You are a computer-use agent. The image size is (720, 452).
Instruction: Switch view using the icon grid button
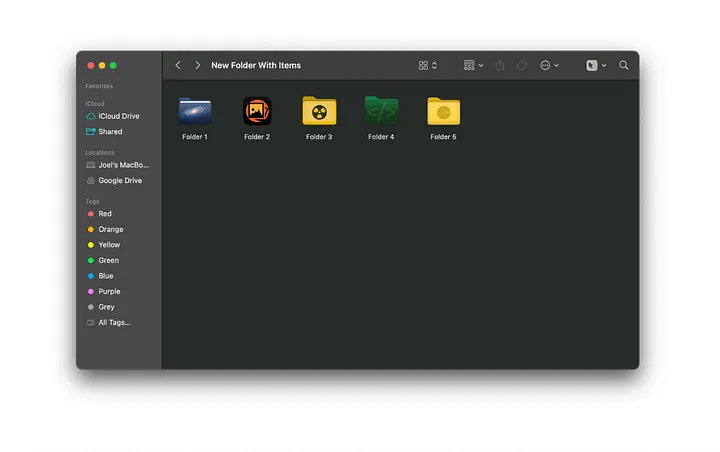[x=428, y=66]
